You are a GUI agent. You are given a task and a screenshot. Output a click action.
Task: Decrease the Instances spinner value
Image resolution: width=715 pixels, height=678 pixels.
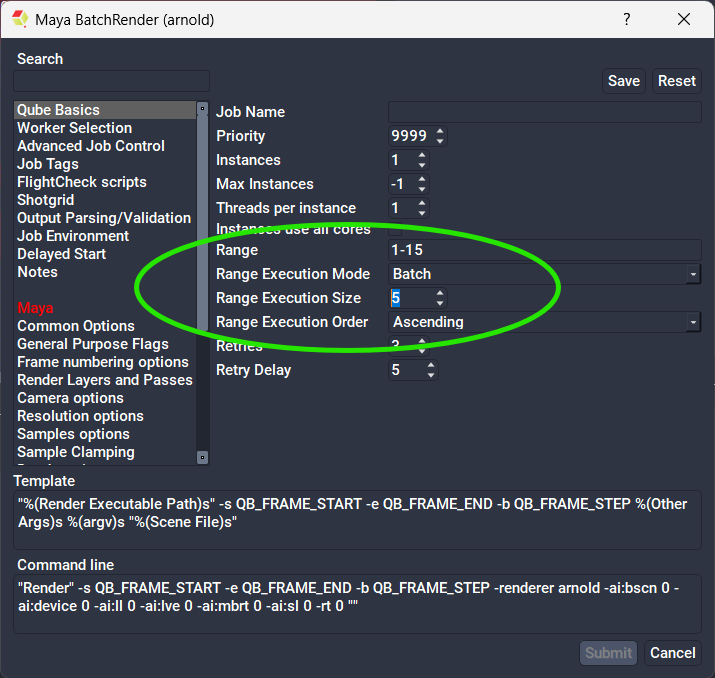coord(422,165)
